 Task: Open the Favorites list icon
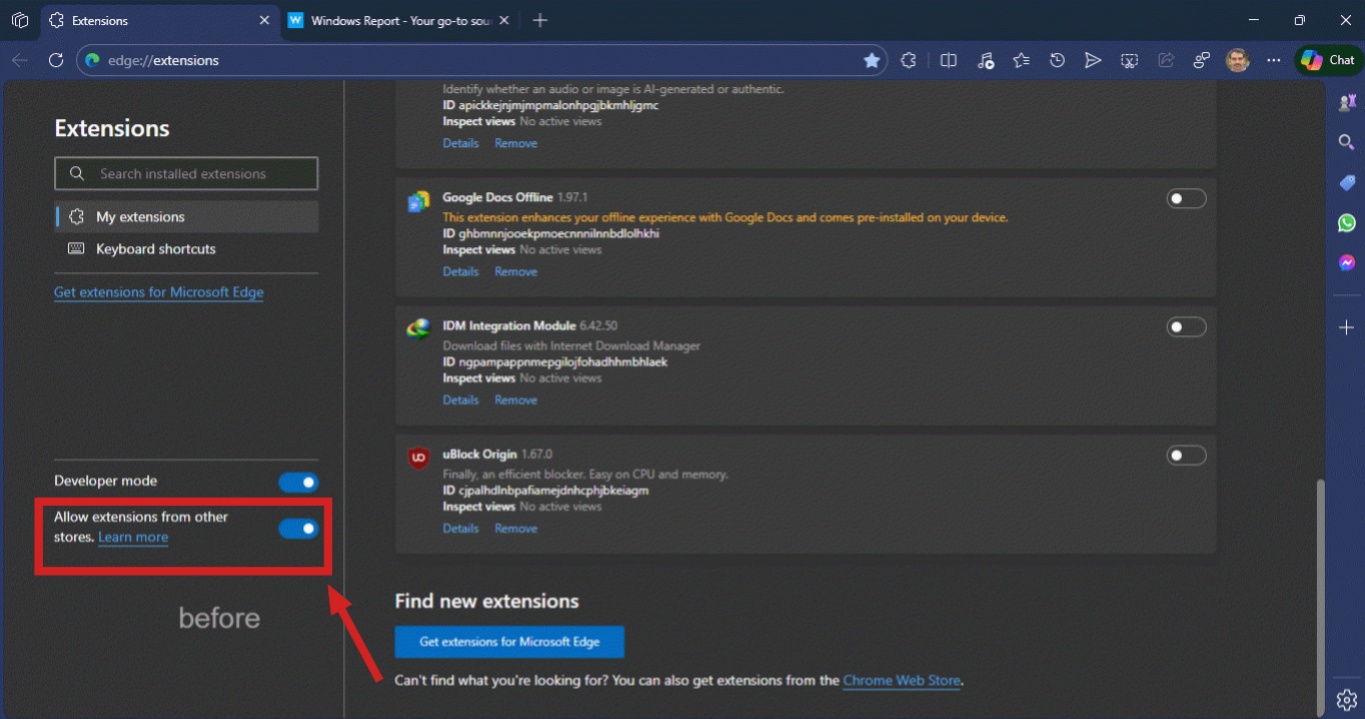tap(1021, 60)
